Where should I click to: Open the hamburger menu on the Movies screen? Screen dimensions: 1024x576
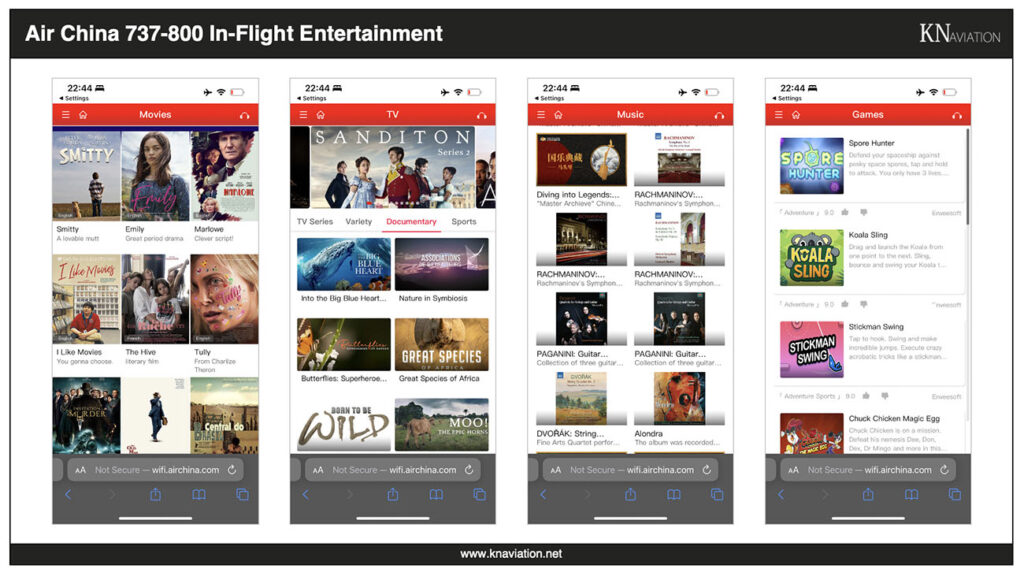coord(65,115)
